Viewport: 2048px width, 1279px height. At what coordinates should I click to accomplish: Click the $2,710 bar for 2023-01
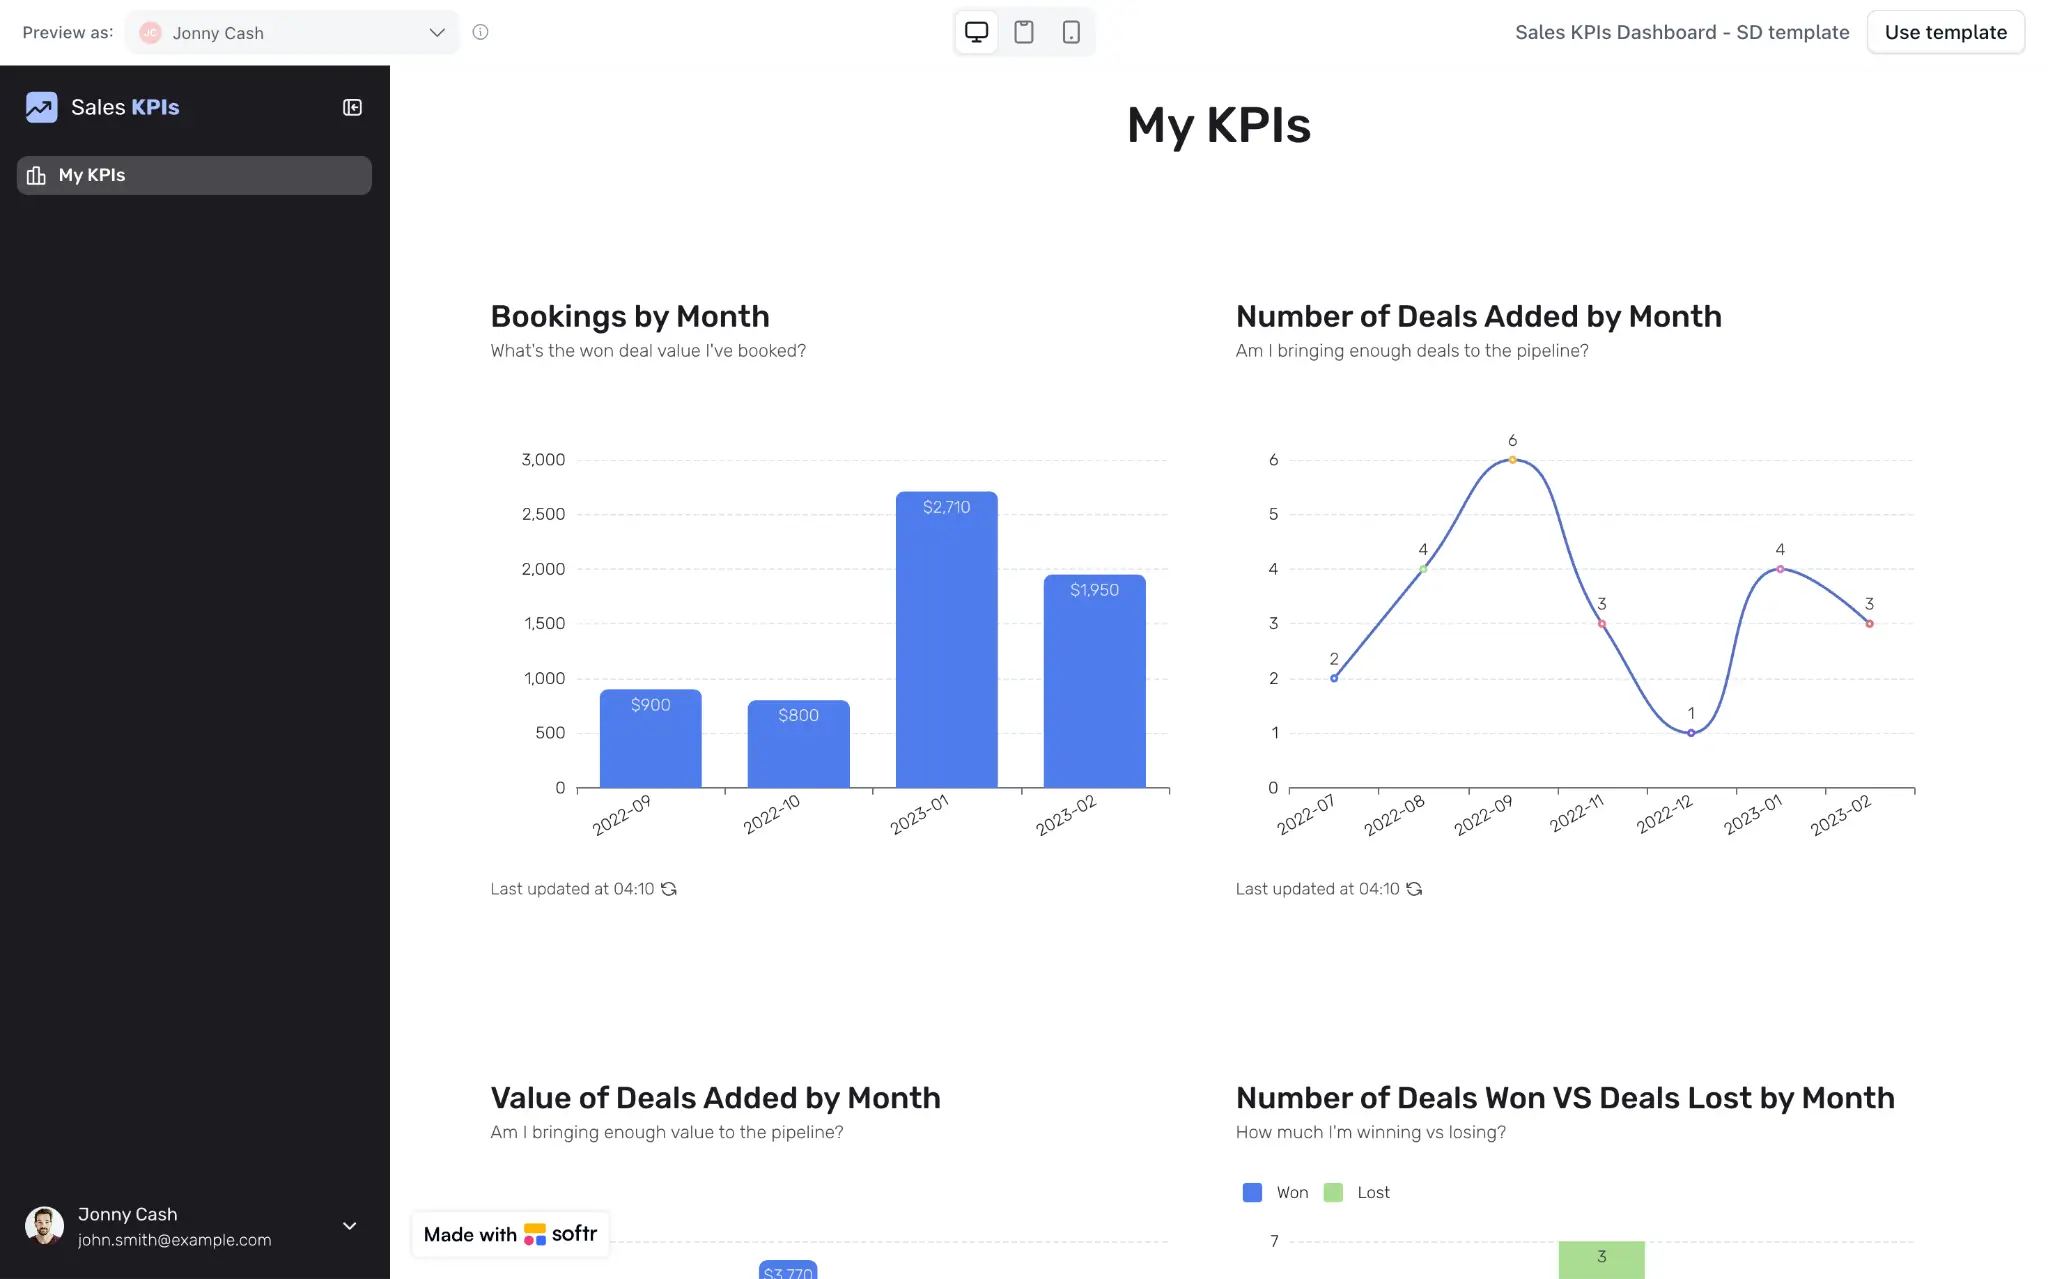pos(946,640)
